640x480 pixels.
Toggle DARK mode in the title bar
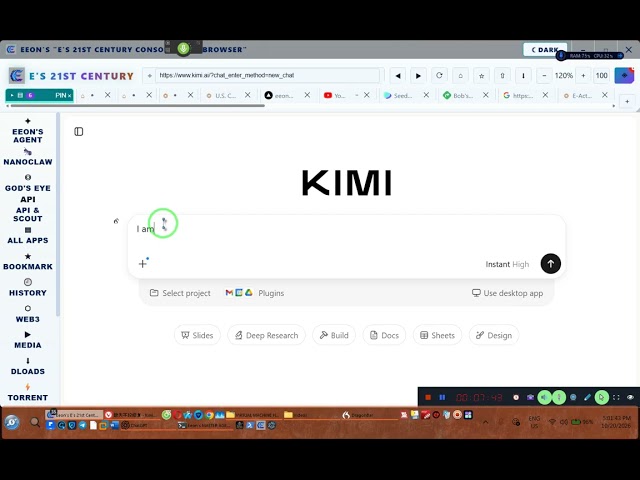point(545,50)
